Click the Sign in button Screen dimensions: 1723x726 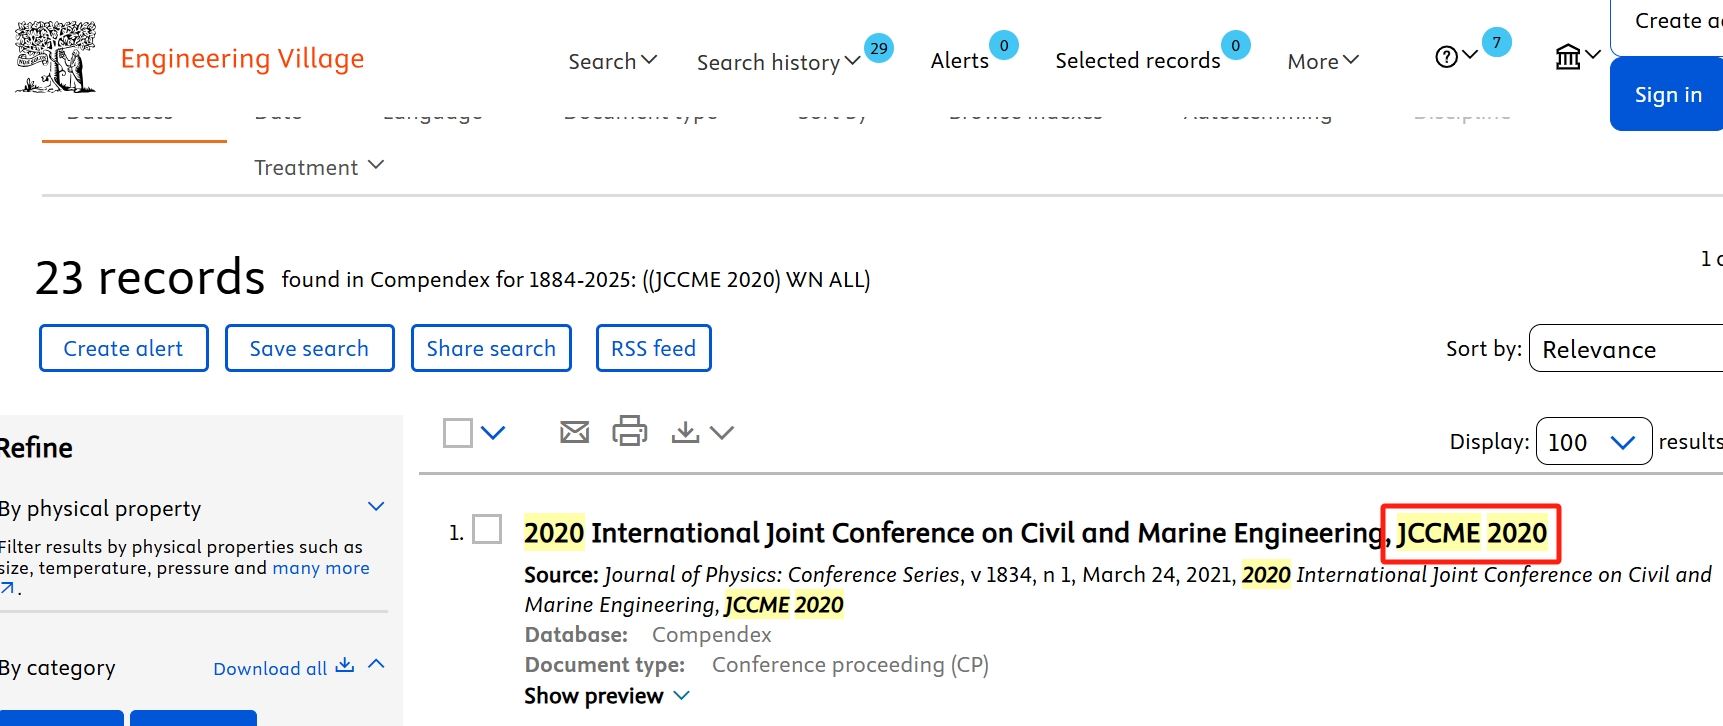click(x=1667, y=95)
